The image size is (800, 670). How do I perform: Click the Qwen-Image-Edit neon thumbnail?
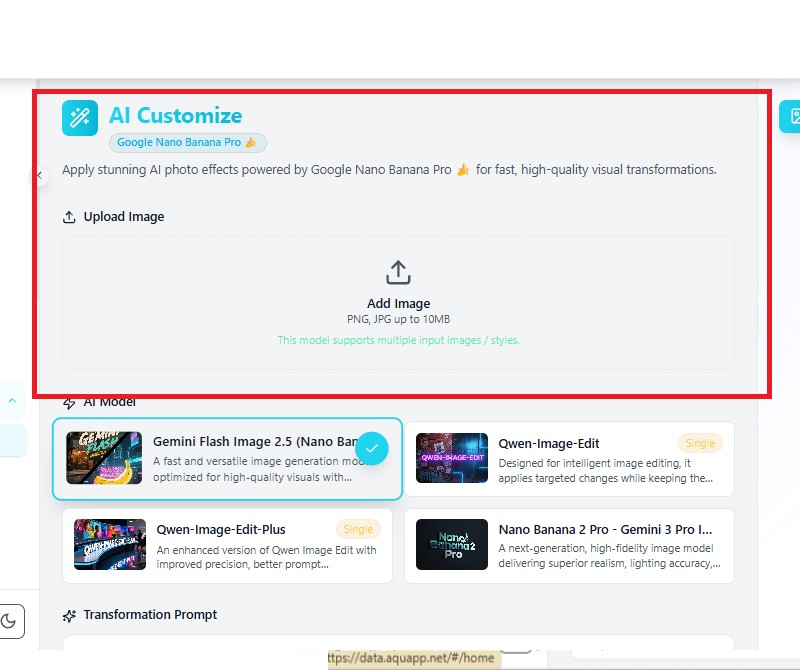[452, 458]
